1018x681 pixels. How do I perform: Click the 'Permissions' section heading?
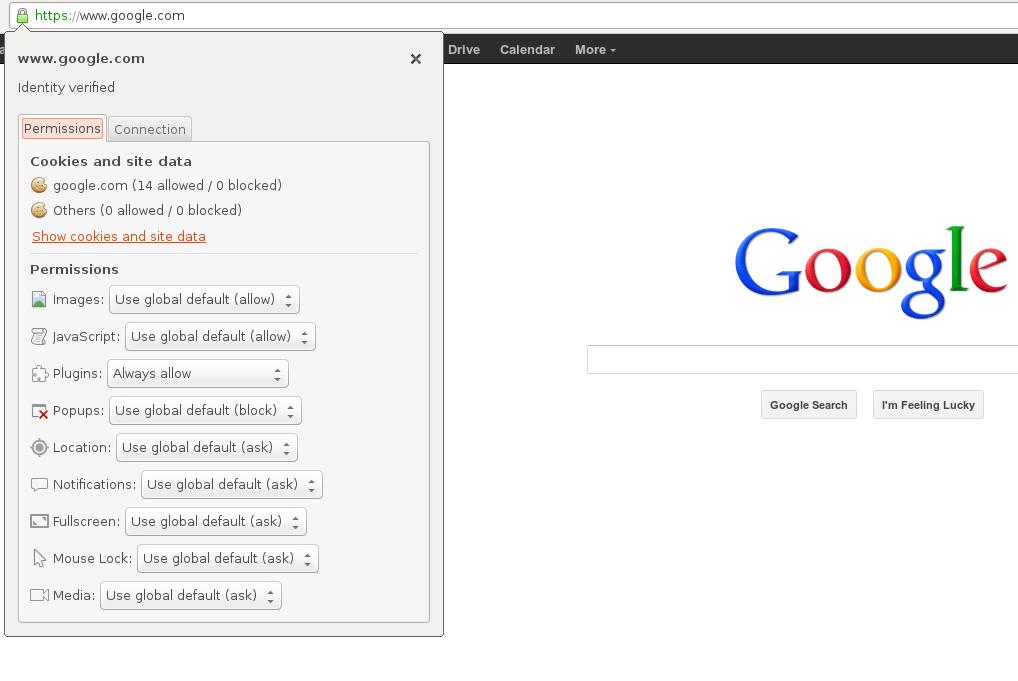point(74,269)
